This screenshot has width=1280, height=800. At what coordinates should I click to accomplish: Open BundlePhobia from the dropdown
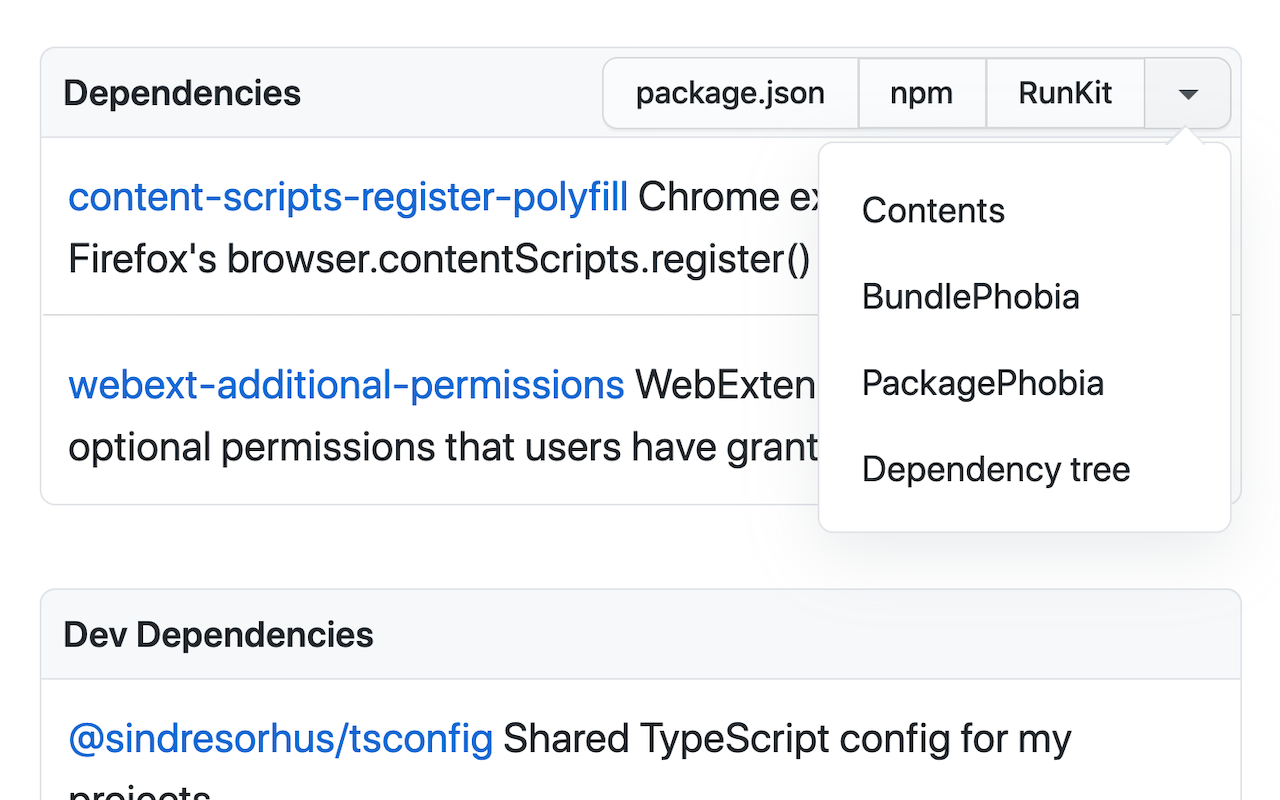coord(970,296)
